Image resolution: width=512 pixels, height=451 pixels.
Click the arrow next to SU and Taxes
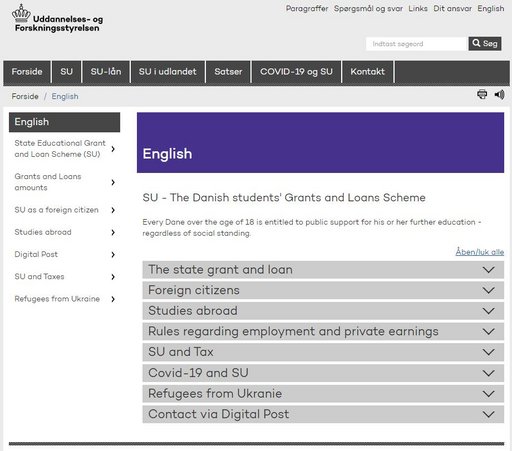pyautogui.click(x=113, y=277)
